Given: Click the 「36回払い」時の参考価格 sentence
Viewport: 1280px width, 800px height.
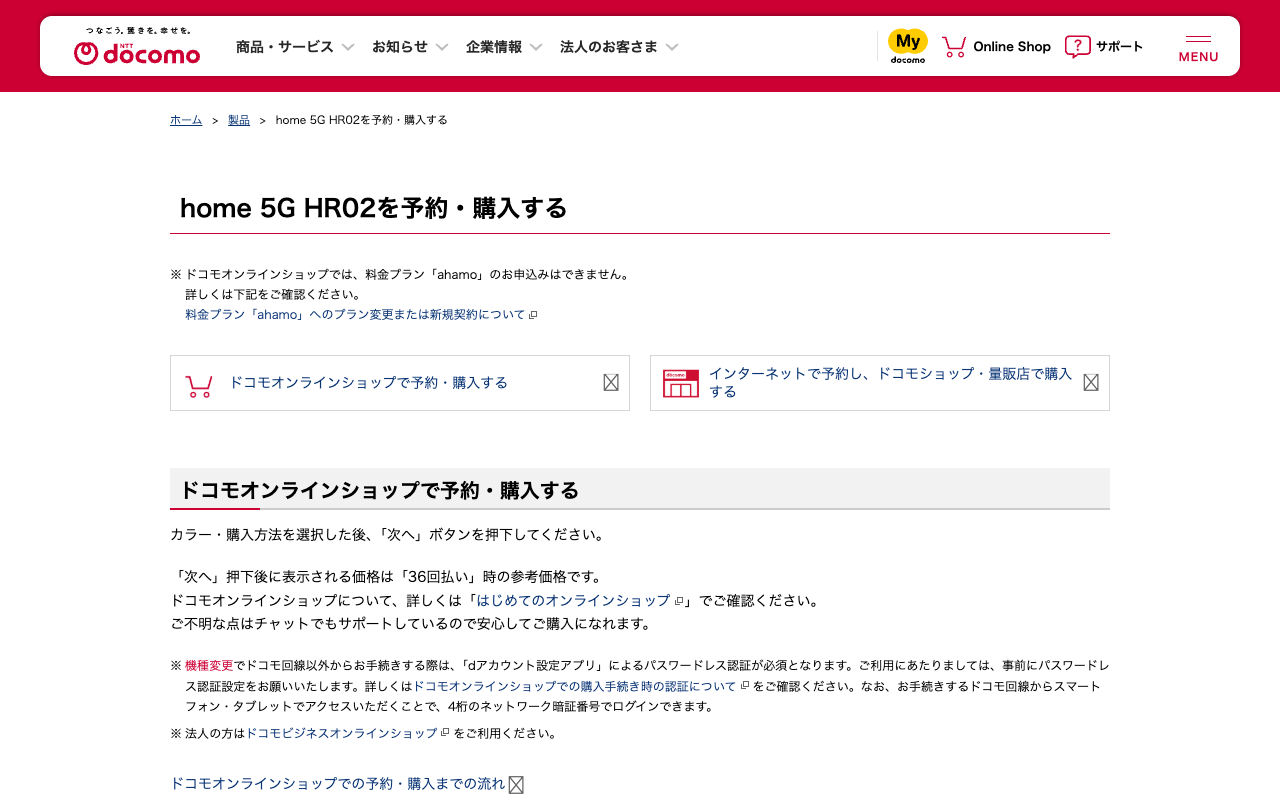Looking at the screenshot, I should pos(388,577).
